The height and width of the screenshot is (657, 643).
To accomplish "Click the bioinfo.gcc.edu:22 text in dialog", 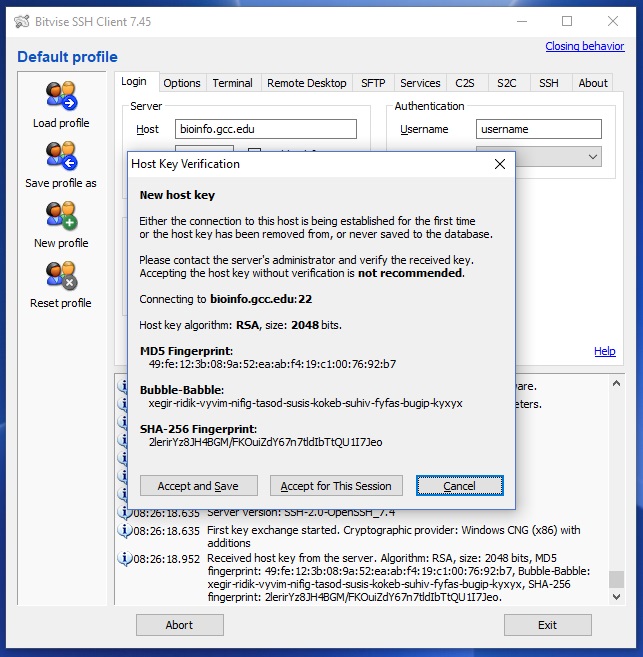I will tap(261, 299).
